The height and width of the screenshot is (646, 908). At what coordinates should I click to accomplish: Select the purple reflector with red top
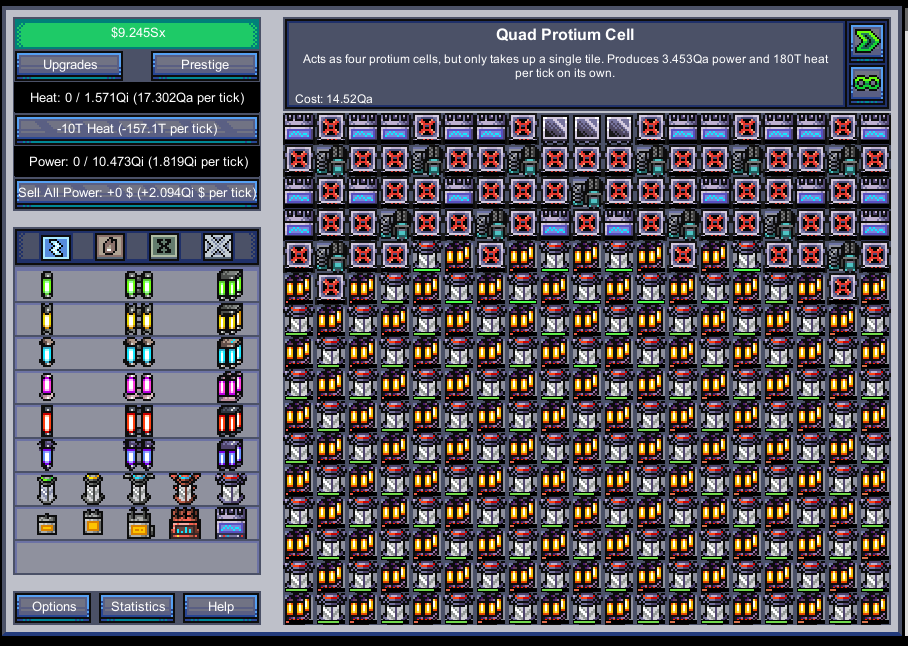coord(231,489)
